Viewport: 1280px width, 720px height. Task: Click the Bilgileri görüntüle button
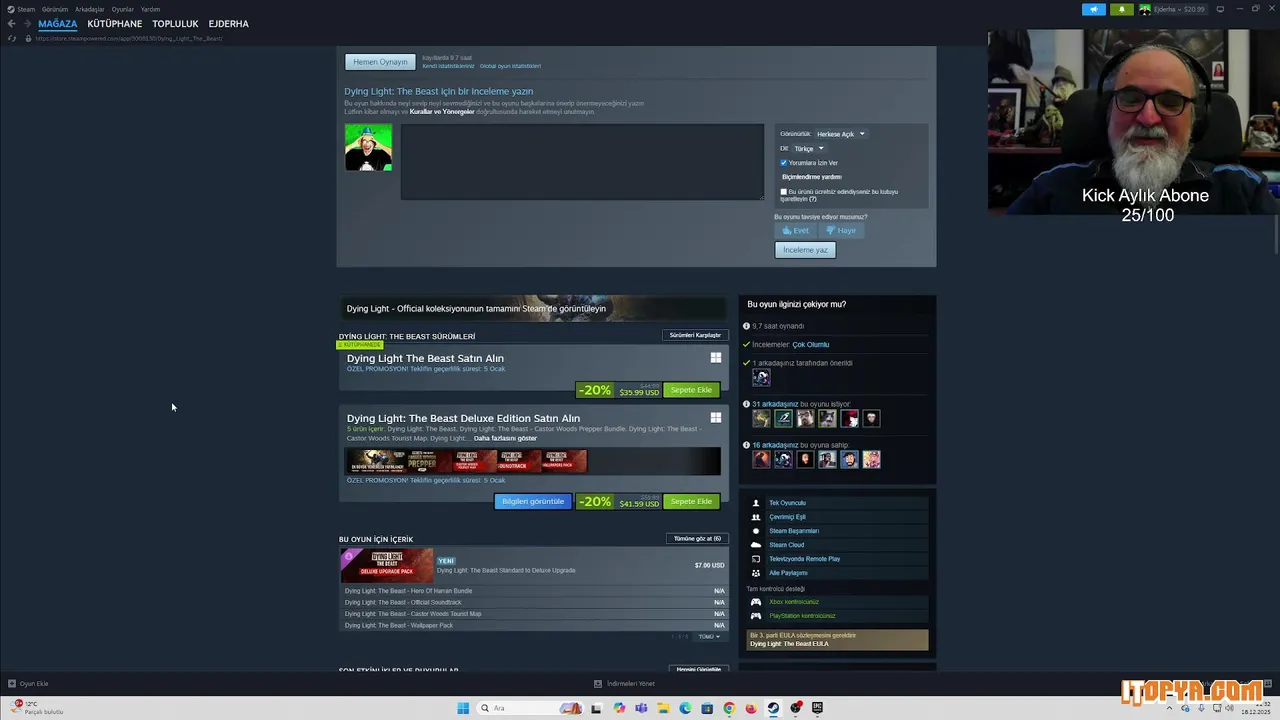533,501
